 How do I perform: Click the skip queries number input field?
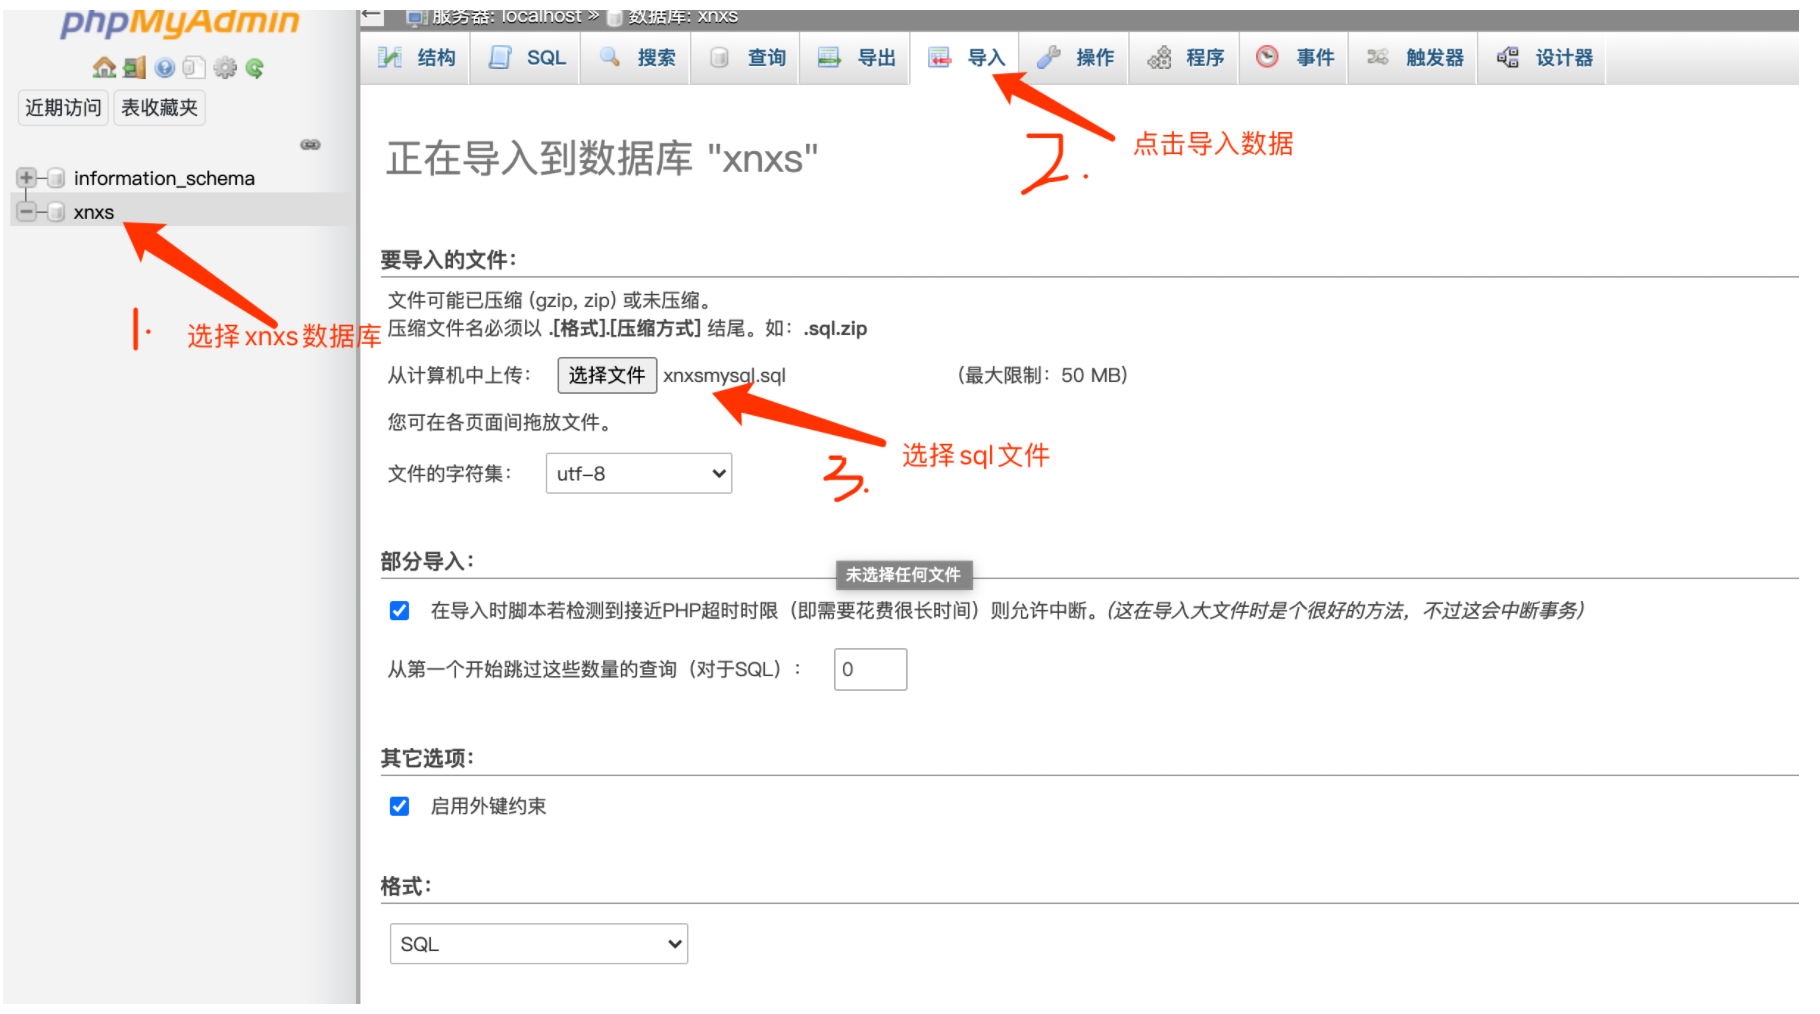869,669
